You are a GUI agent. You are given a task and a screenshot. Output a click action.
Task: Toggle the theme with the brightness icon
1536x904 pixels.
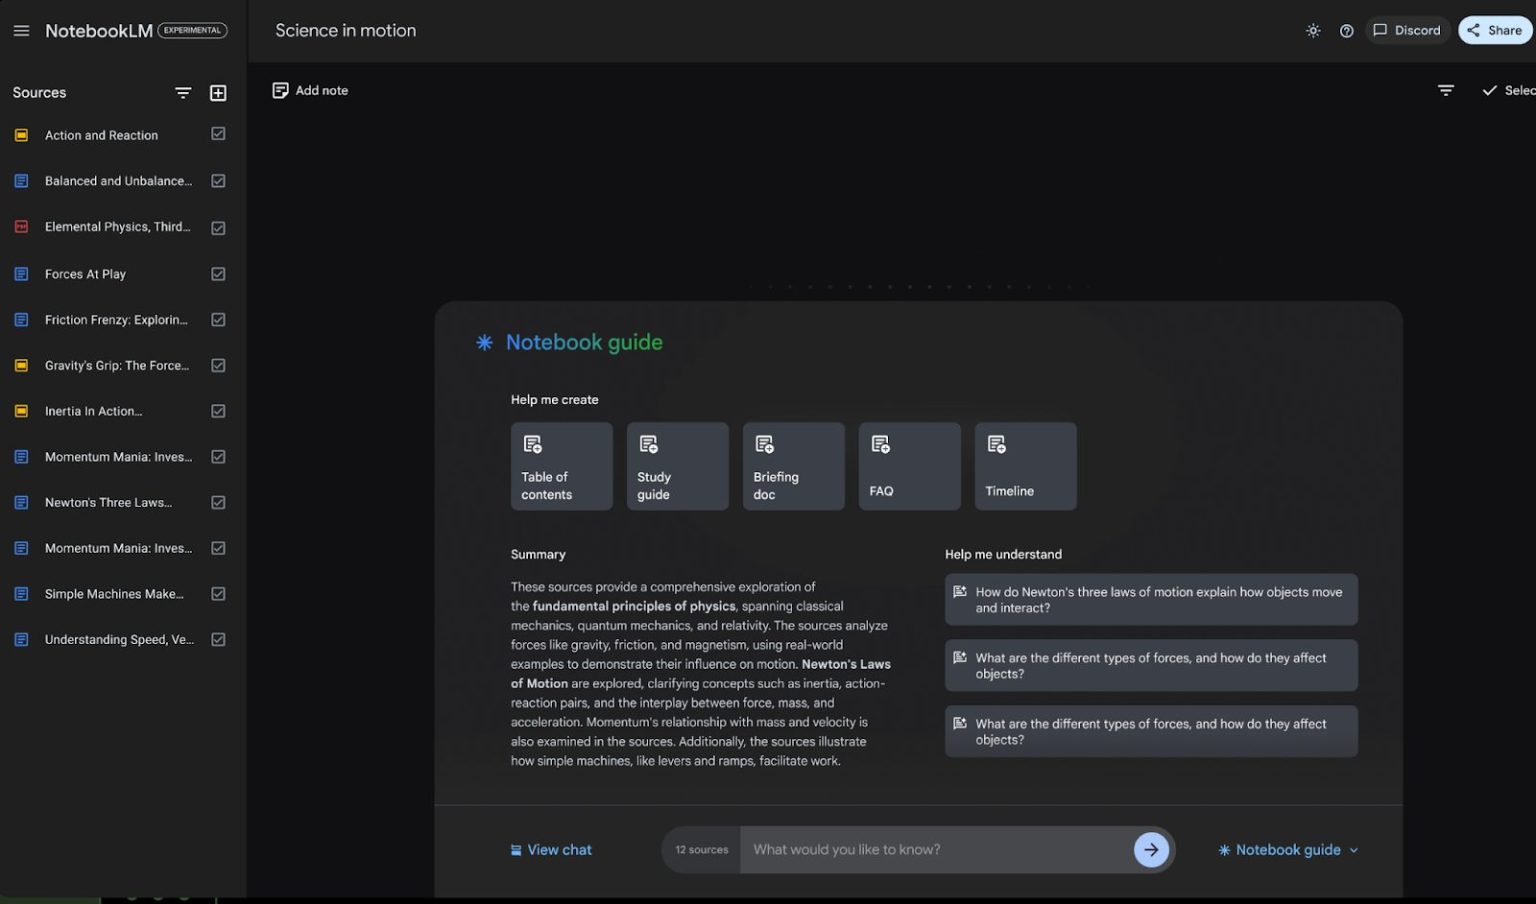tap(1312, 30)
